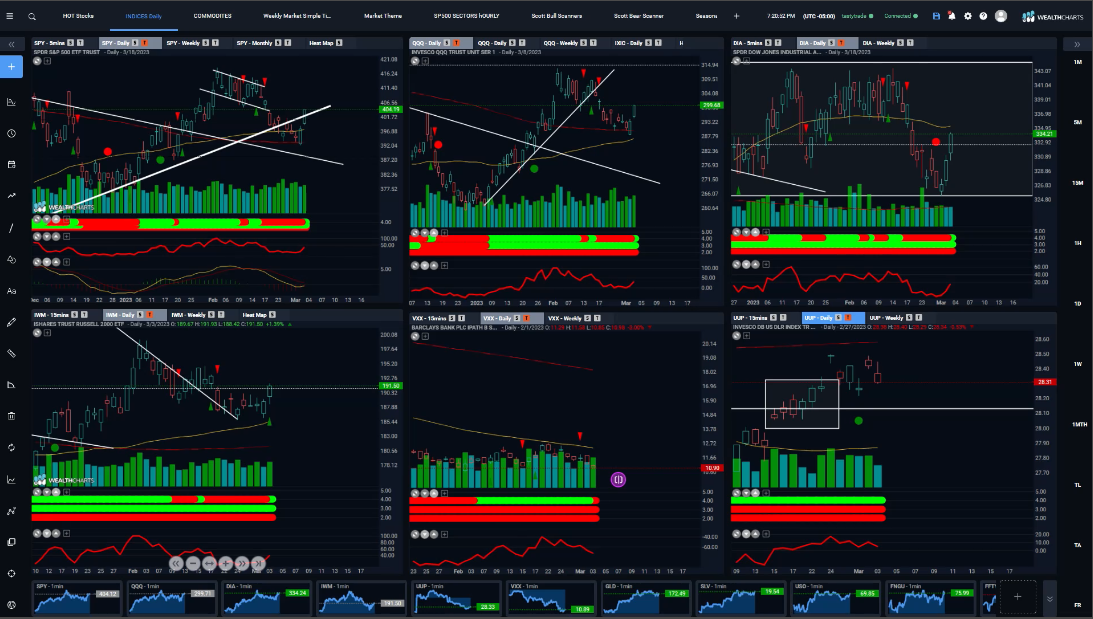Select the Aa text annotation tool

pyautogui.click(x=11, y=291)
